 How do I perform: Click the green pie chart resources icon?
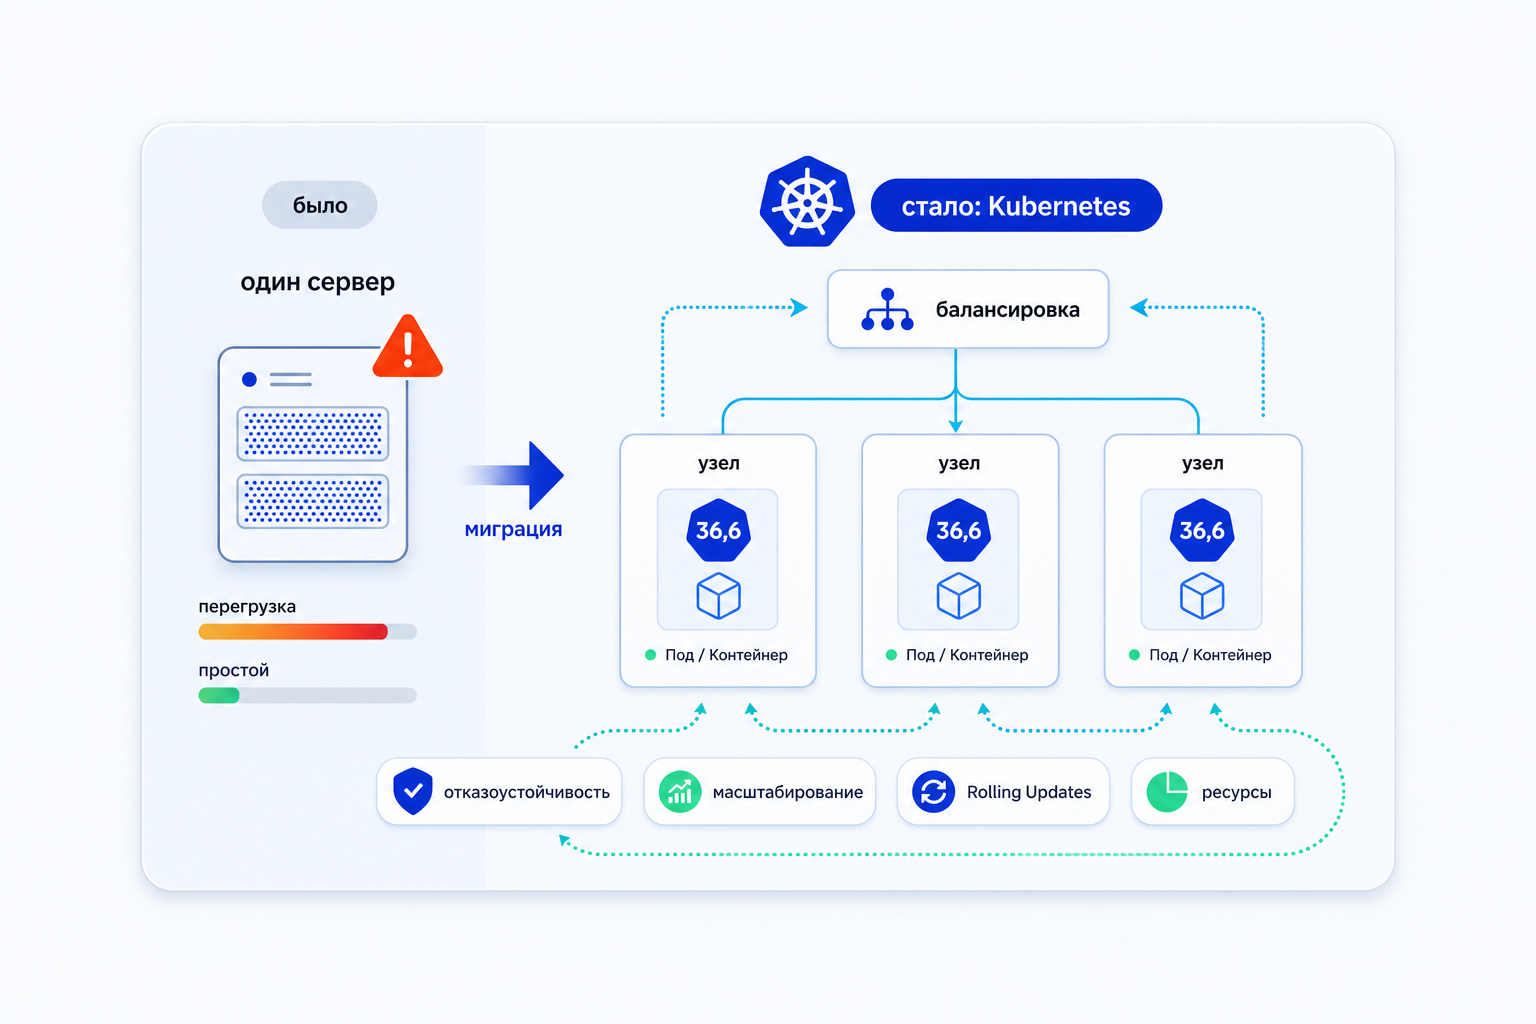(1167, 791)
